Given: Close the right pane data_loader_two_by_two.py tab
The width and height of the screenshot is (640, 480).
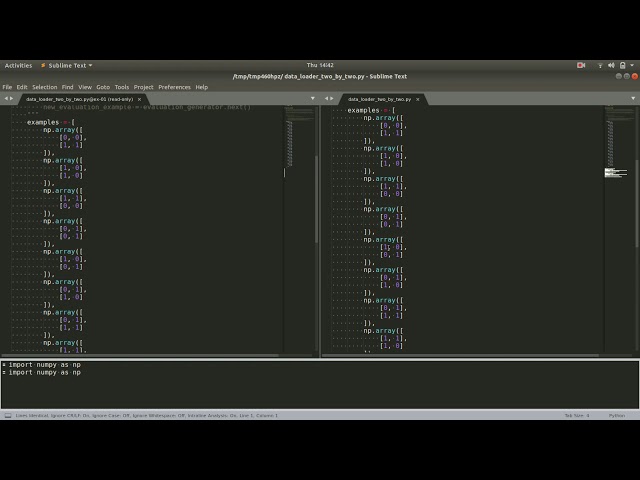Looking at the screenshot, I should [418, 99].
